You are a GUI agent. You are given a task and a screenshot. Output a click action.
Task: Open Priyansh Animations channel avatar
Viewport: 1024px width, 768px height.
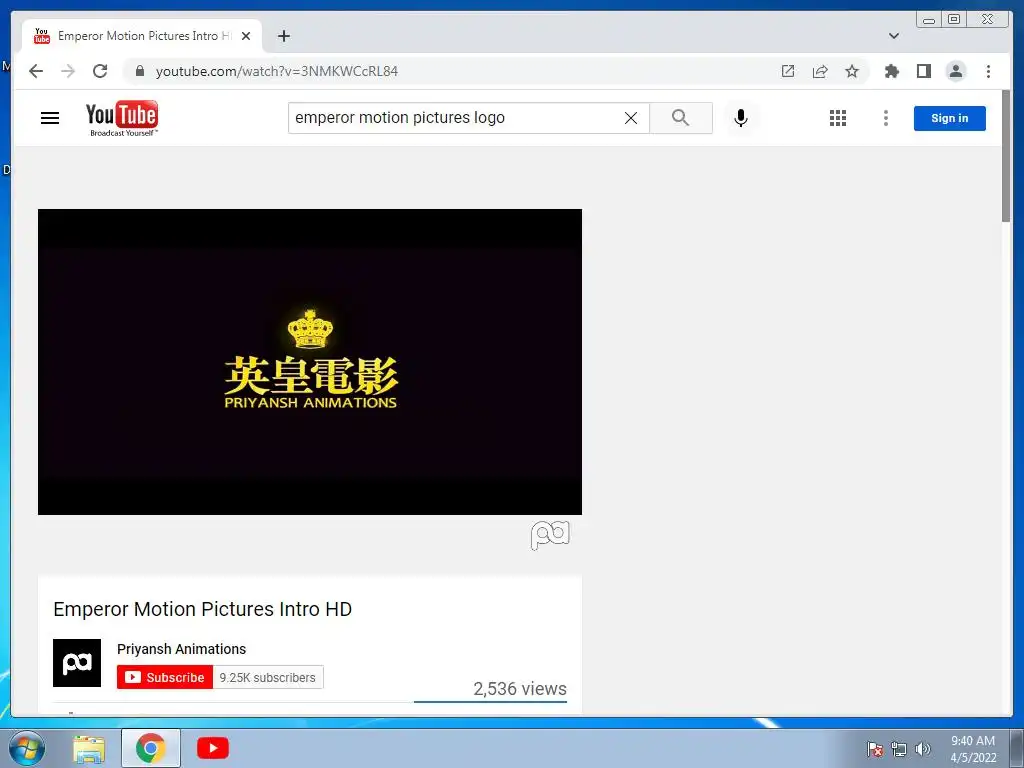[77, 663]
